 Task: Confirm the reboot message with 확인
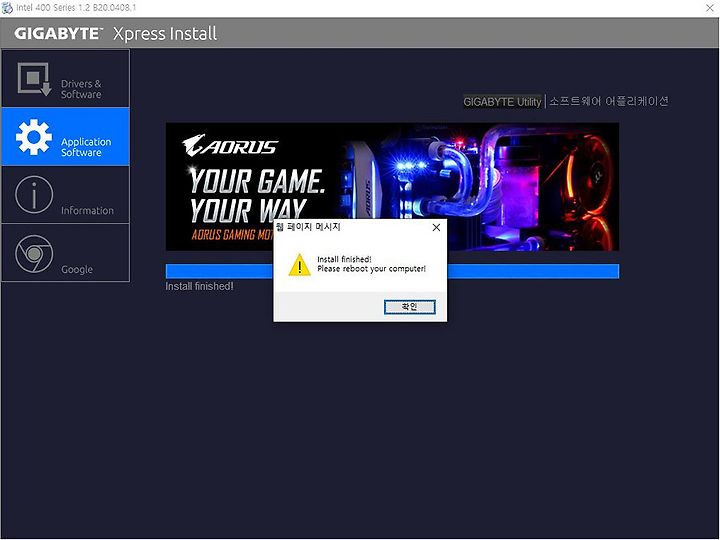[x=410, y=307]
